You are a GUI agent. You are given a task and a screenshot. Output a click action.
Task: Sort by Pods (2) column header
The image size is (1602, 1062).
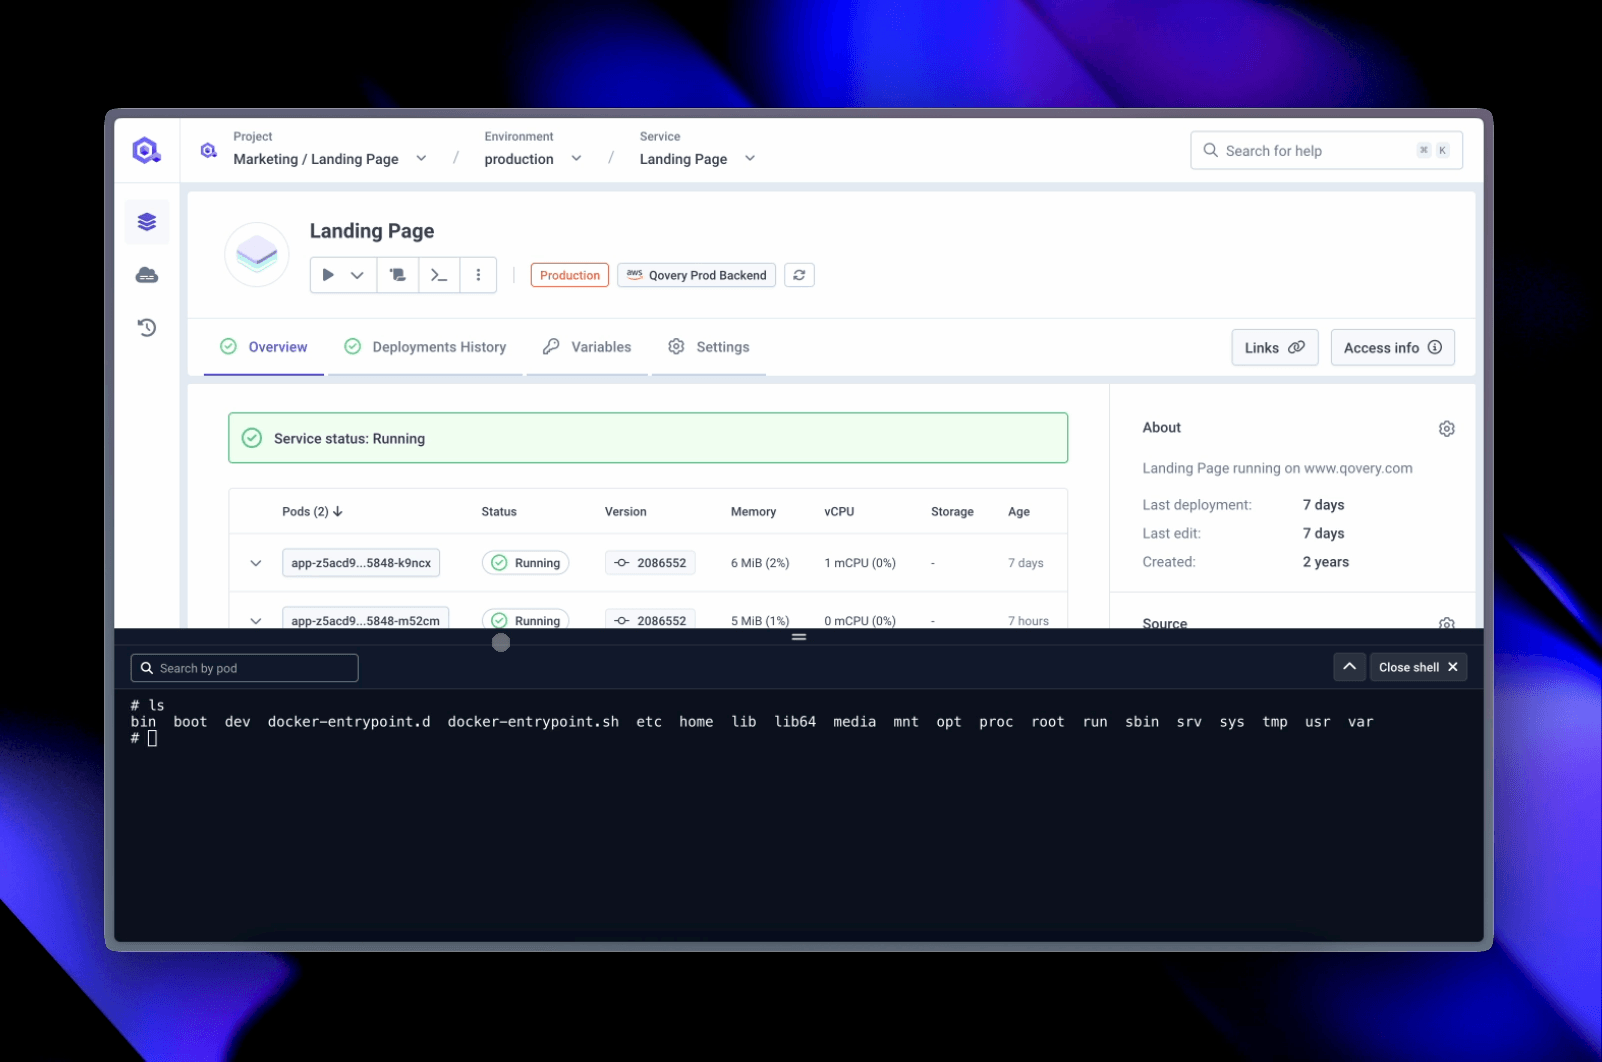(x=312, y=511)
